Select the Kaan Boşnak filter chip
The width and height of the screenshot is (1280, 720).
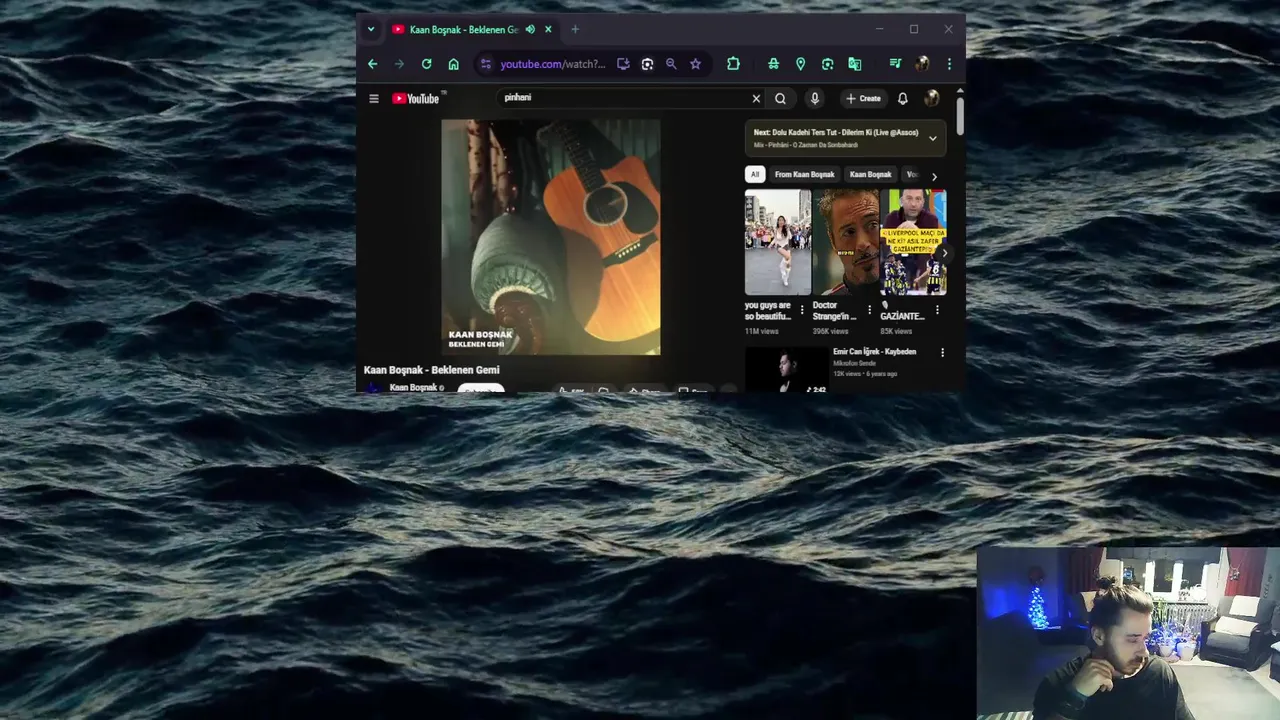tap(870, 174)
